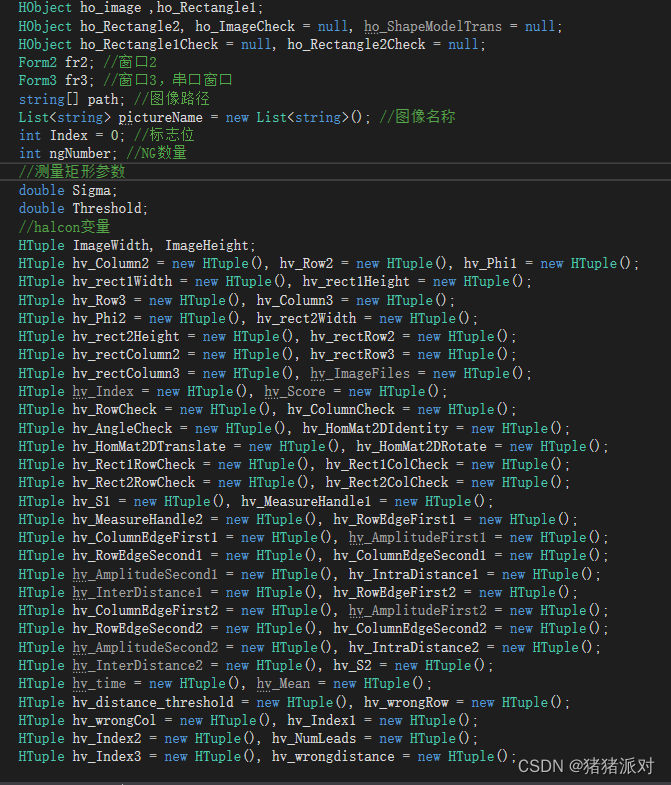Click the hv_Index1 variable
This screenshot has height=785, width=671.
[x=322, y=721]
